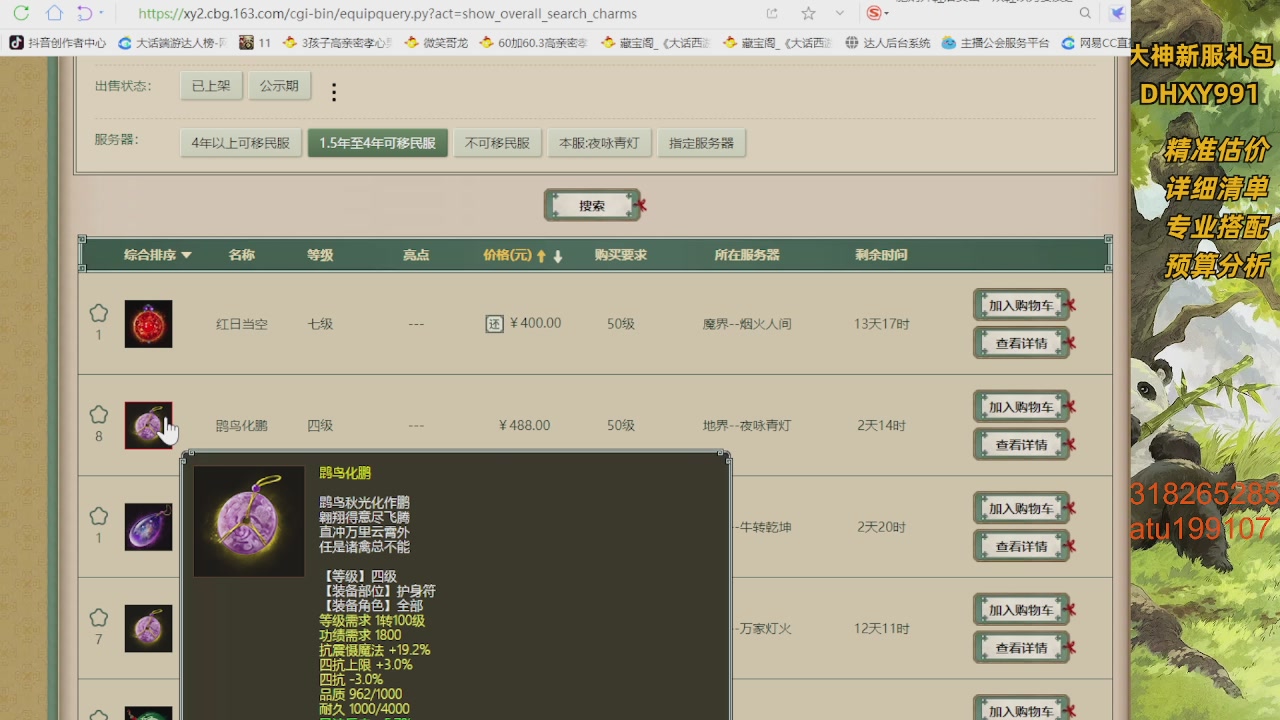The image size is (1280, 720).
Task: Open the 主播公会服务平台 bookmark
Action: (x=996, y=43)
